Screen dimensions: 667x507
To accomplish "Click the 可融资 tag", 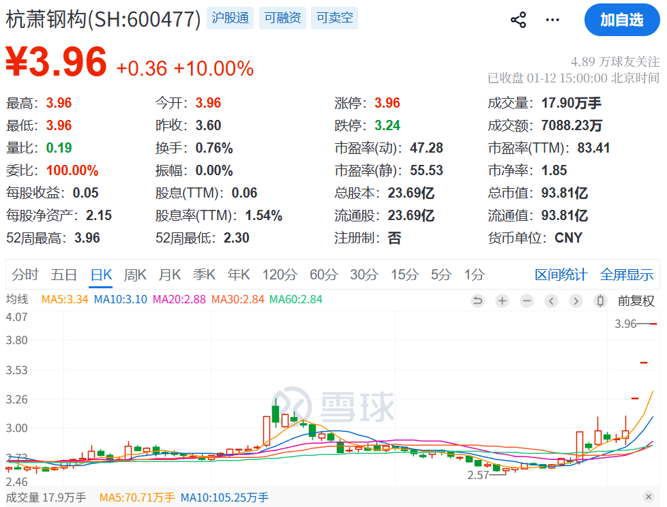I will click(282, 18).
